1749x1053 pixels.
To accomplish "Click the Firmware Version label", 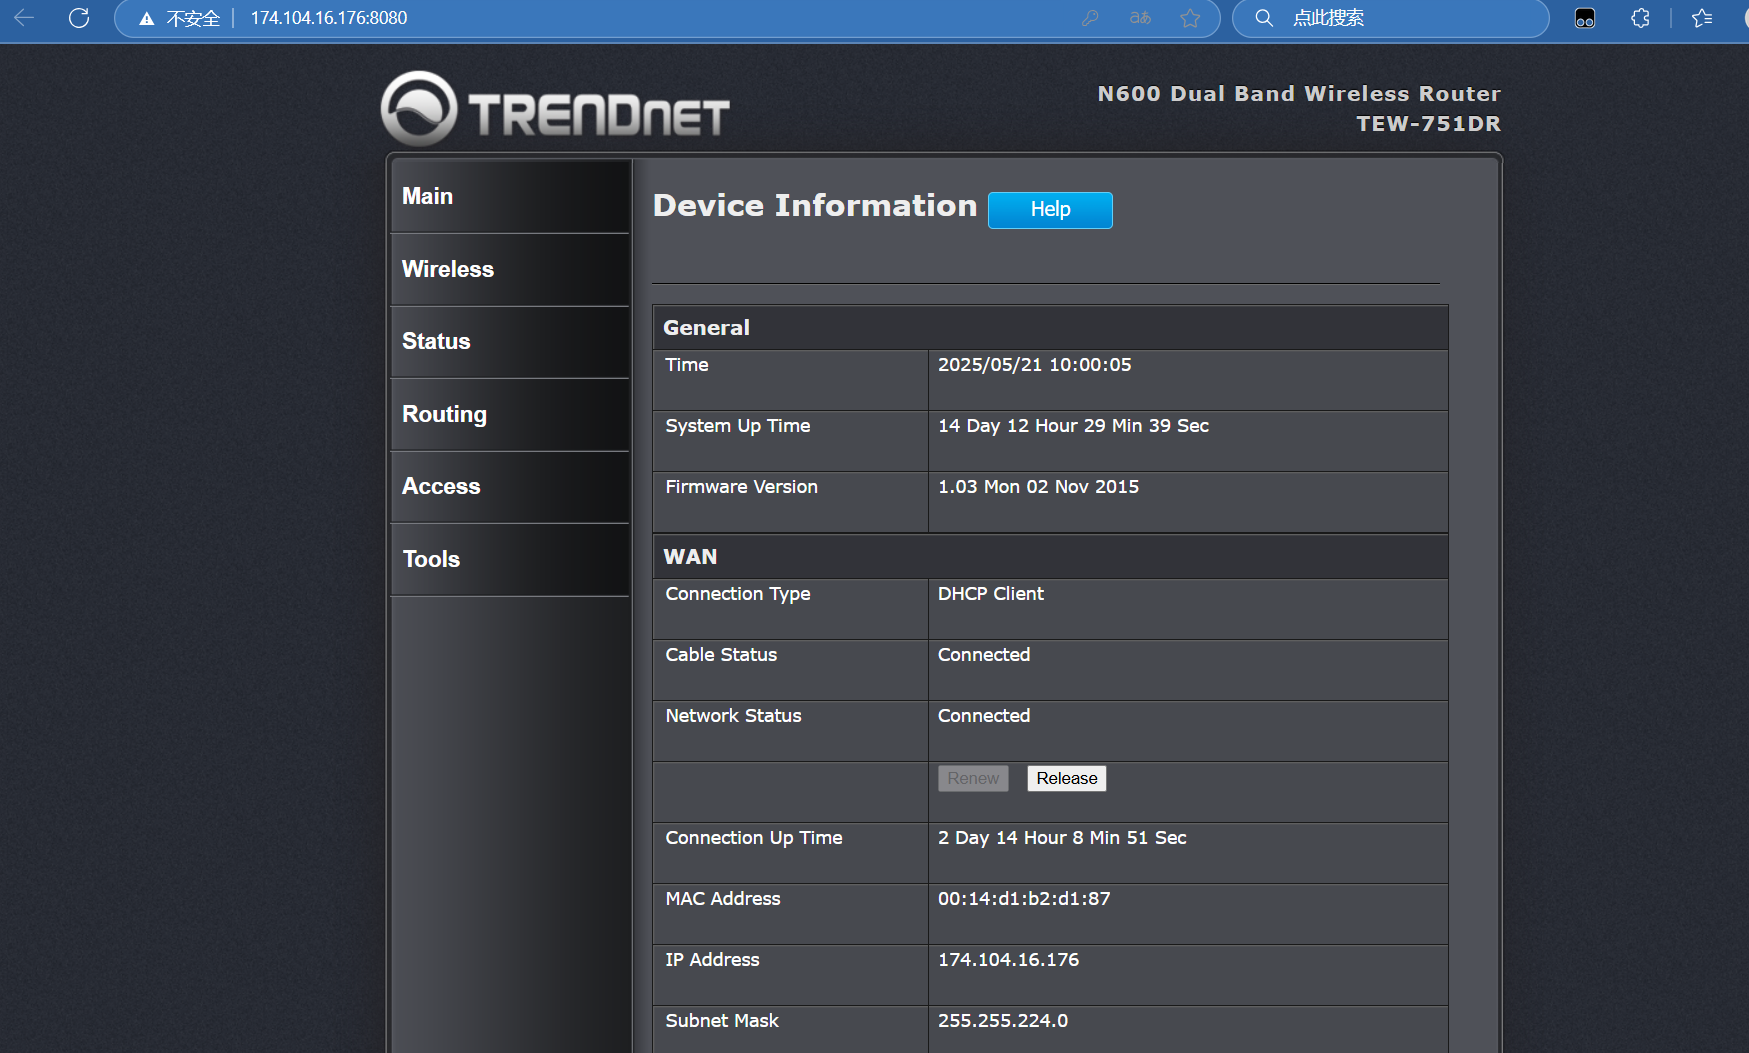I will 742,487.
